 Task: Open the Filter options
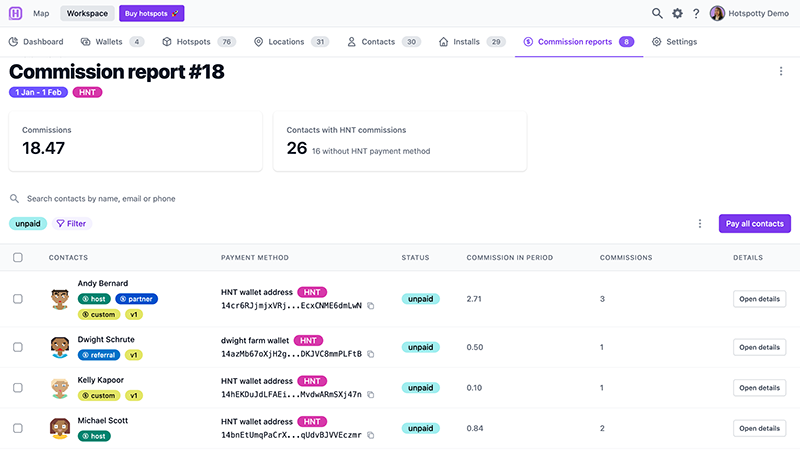[71, 223]
